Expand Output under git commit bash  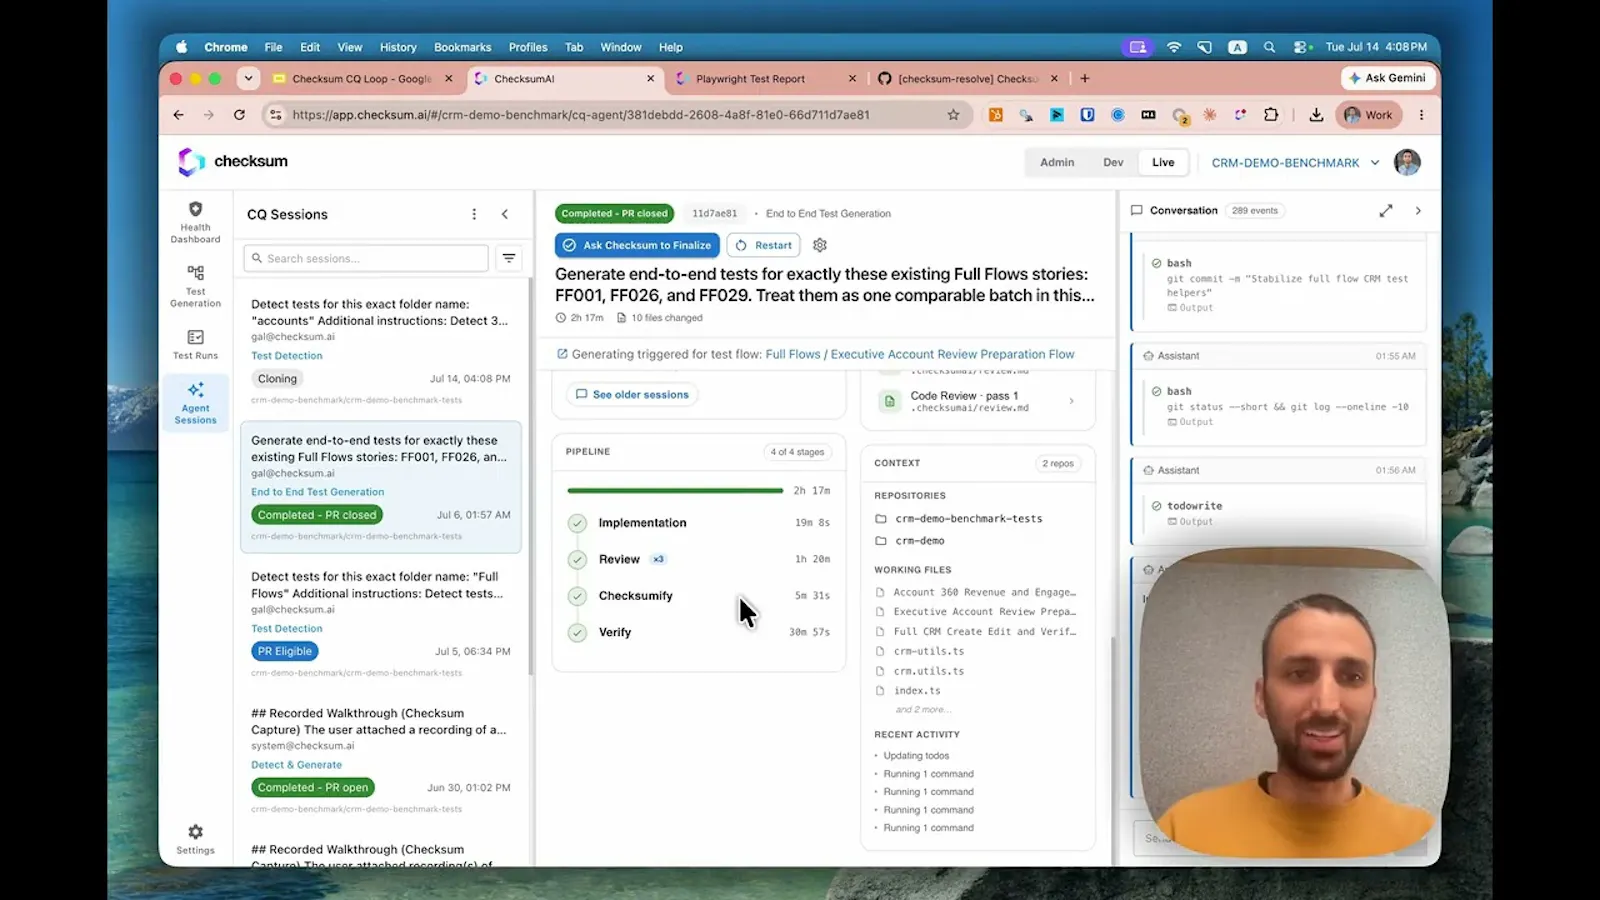click(x=1190, y=308)
